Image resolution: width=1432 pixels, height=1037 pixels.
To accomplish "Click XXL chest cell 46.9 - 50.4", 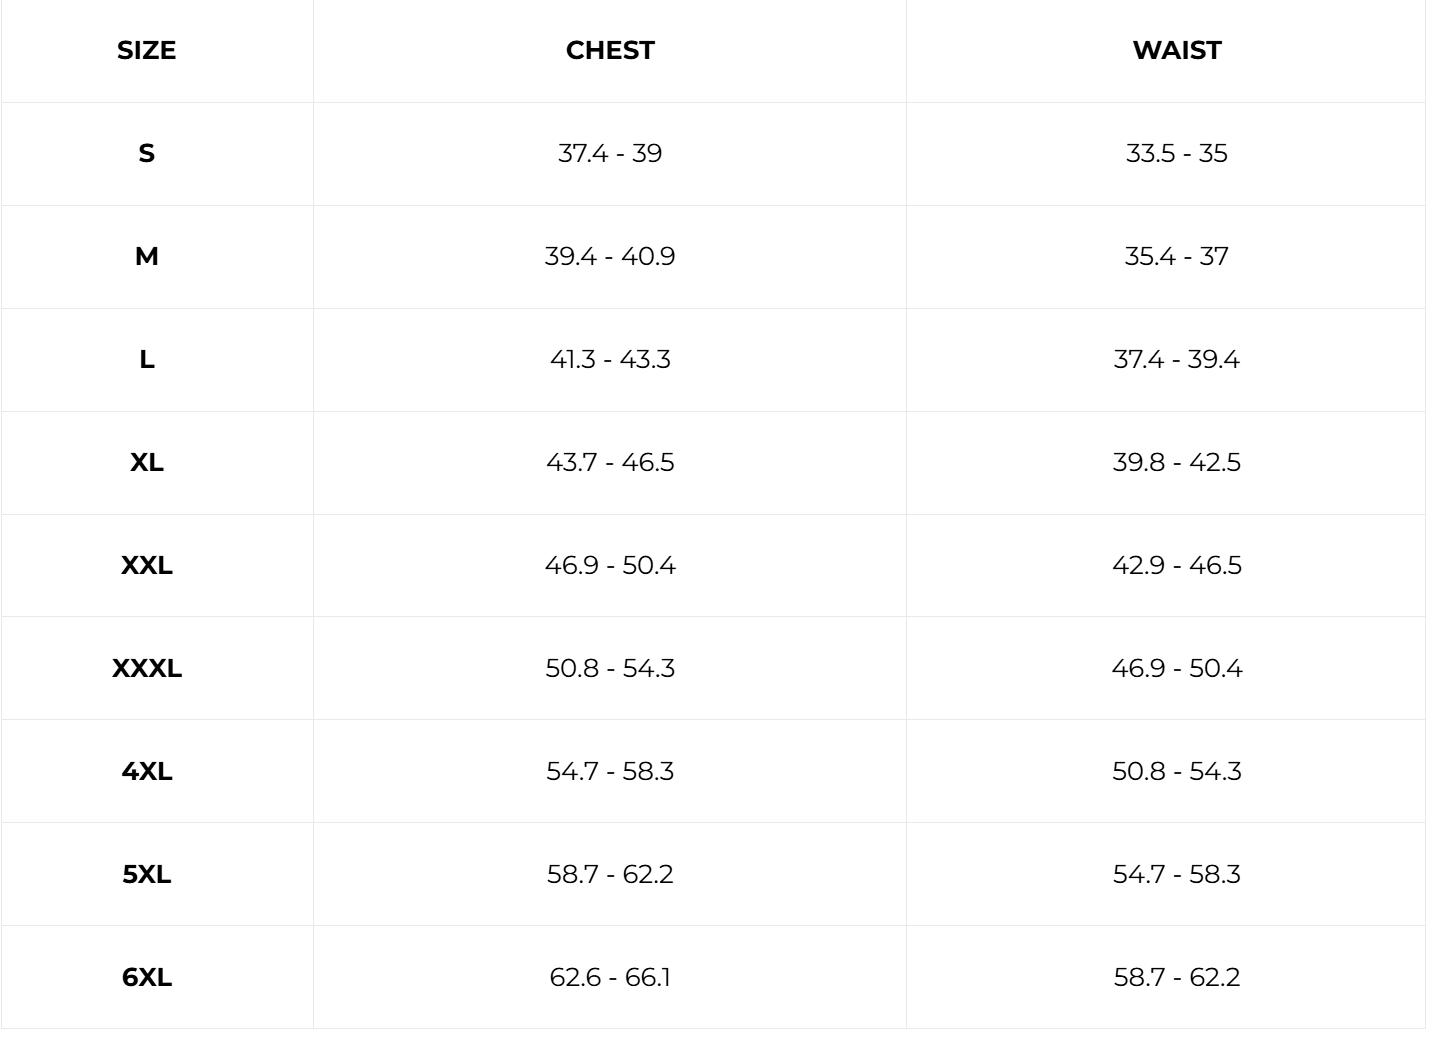I will [x=610, y=565].
